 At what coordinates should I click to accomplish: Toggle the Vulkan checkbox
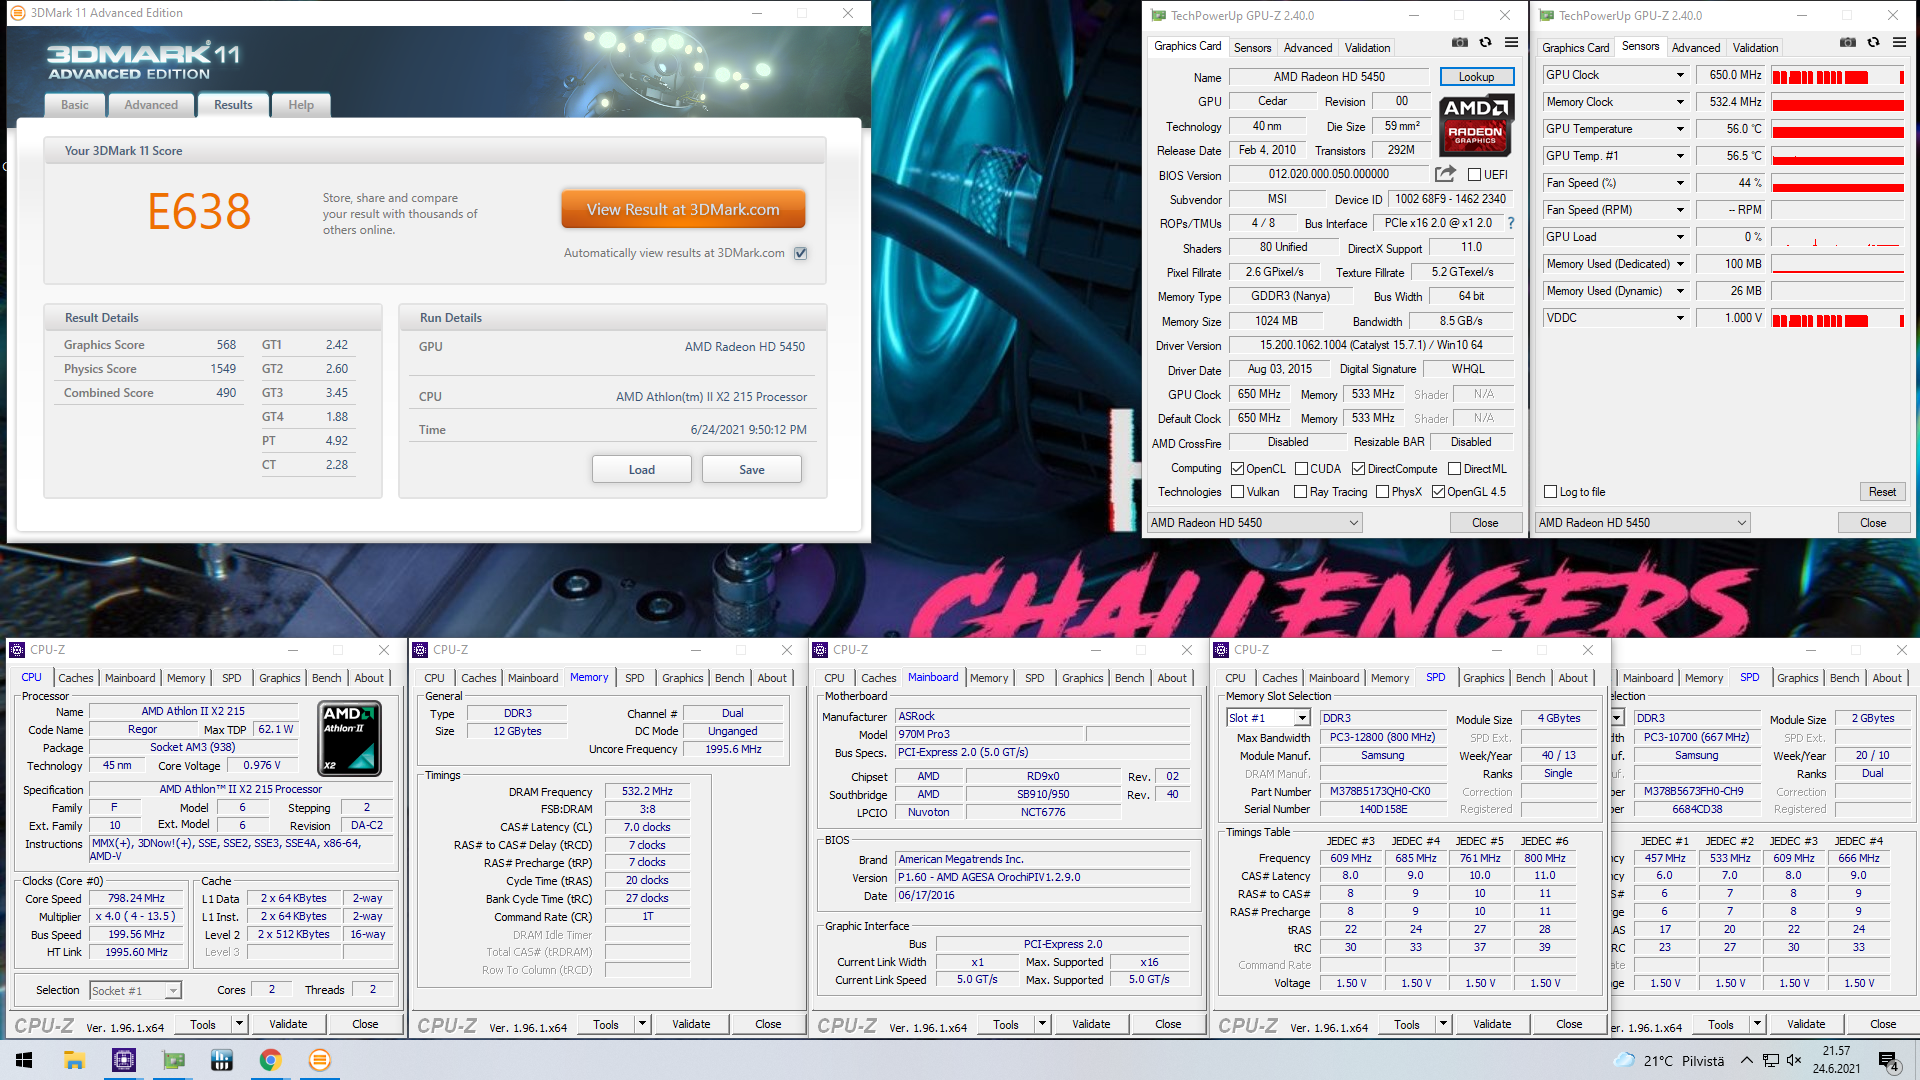click(1237, 492)
